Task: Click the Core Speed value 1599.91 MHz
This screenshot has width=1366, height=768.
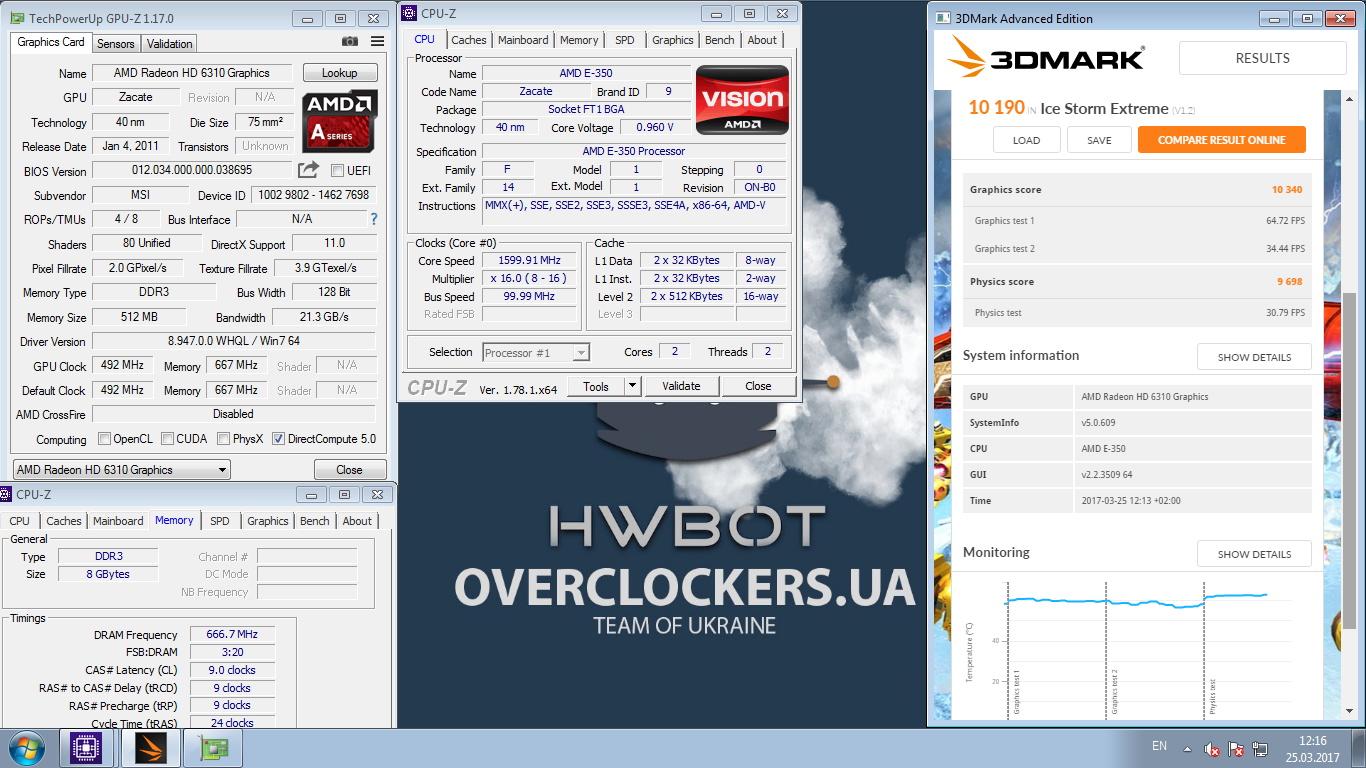Action: pos(529,260)
